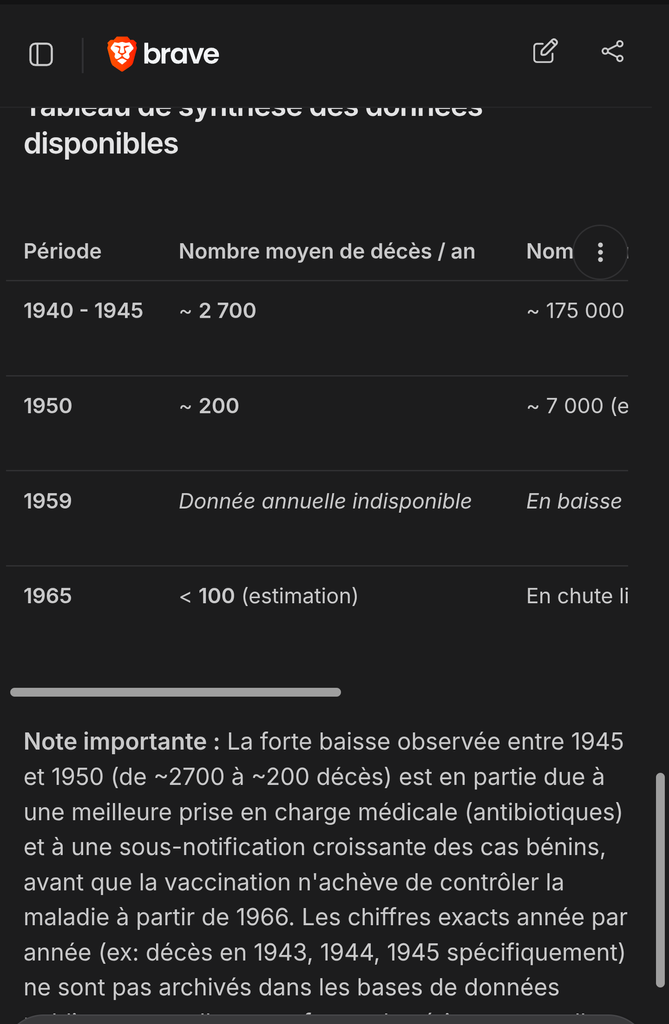Click the table horizontal scrollbar
This screenshot has width=669, height=1024.
176,692
